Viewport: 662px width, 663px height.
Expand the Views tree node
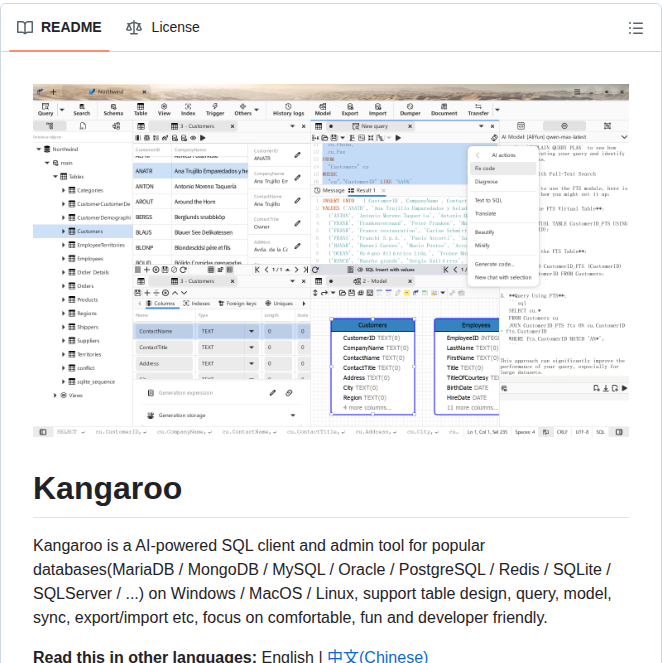coord(55,395)
